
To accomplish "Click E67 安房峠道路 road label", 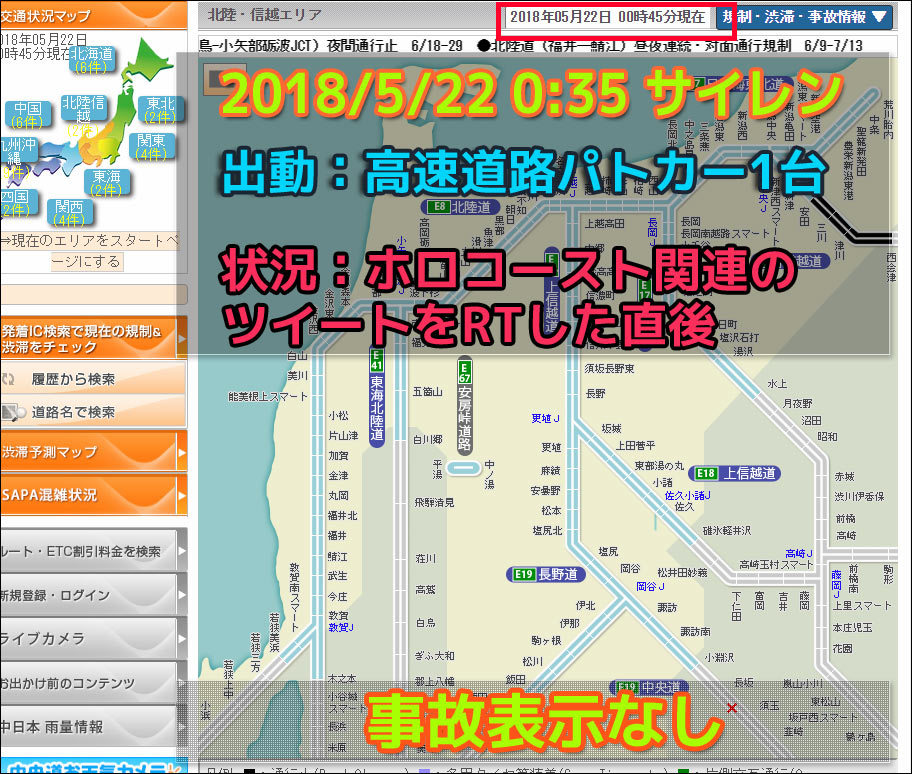I will point(464,405).
